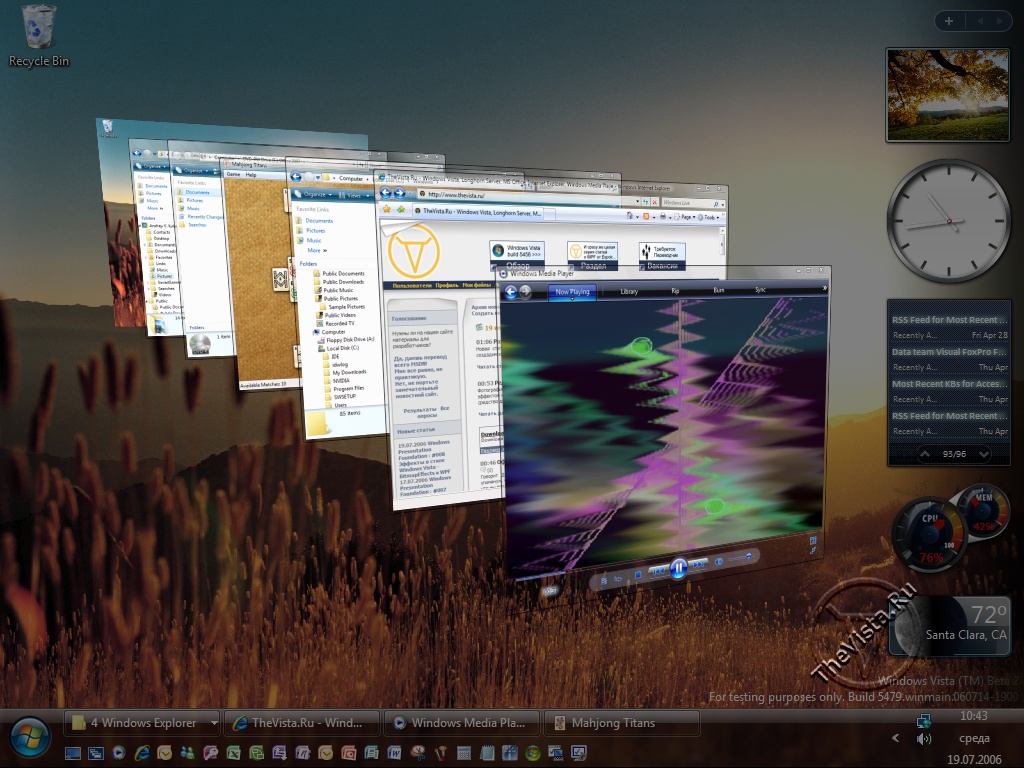Image resolution: width=1024 pixels, height=768 pixels.
Task: Open the Library tab in Media Player
Action: [x=629, y=291]
